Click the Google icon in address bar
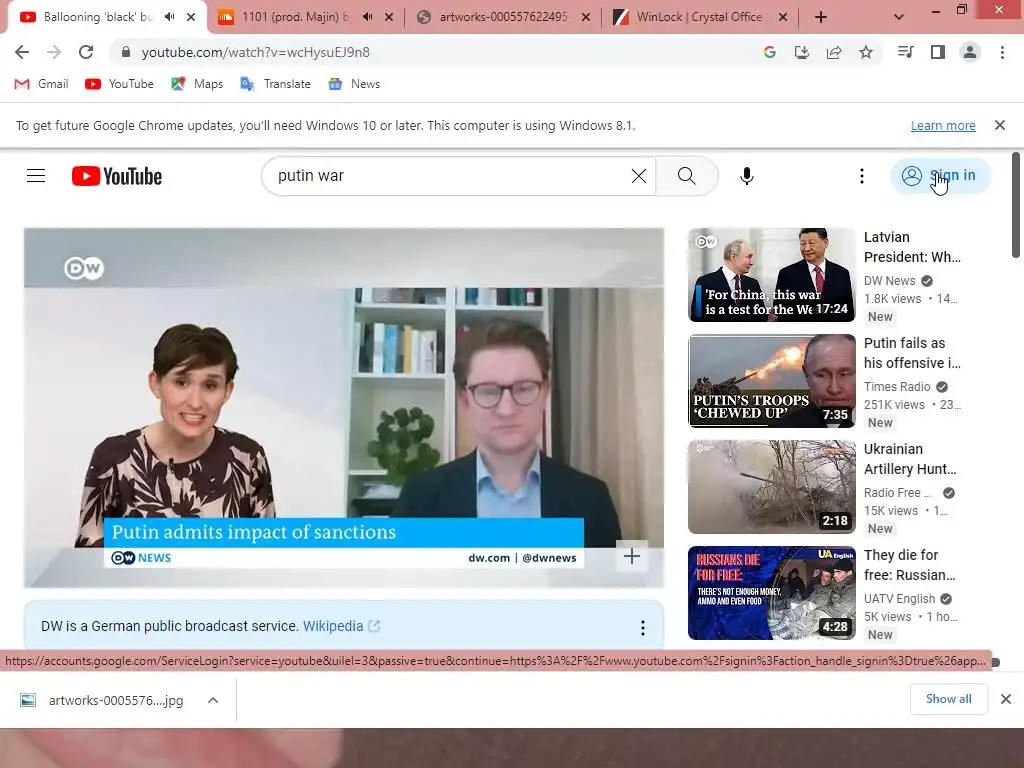This screenshot has height=768, width=1024. click(770, 52)
